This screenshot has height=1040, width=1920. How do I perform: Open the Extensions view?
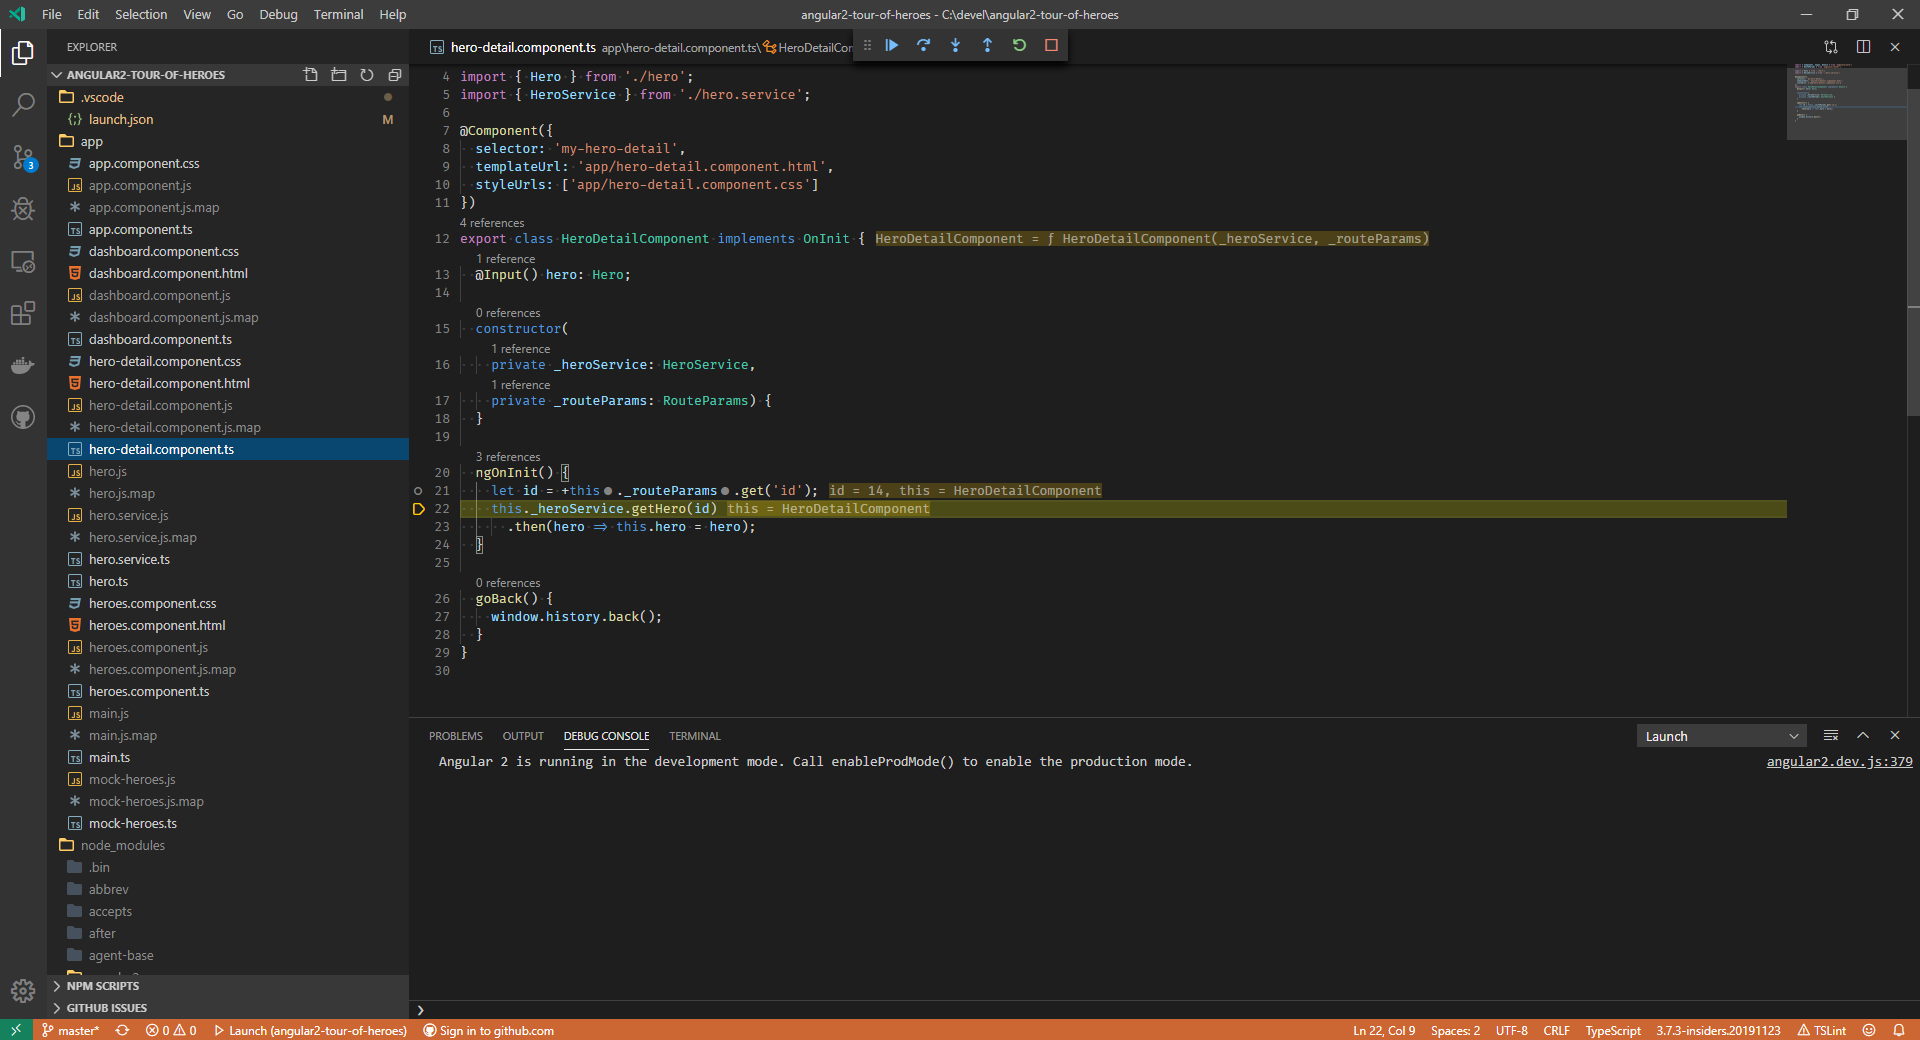tap(22, 313)
